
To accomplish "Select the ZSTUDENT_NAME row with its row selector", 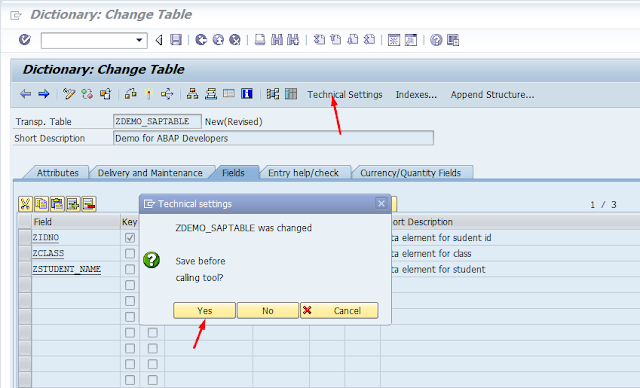I will point(25,269).
